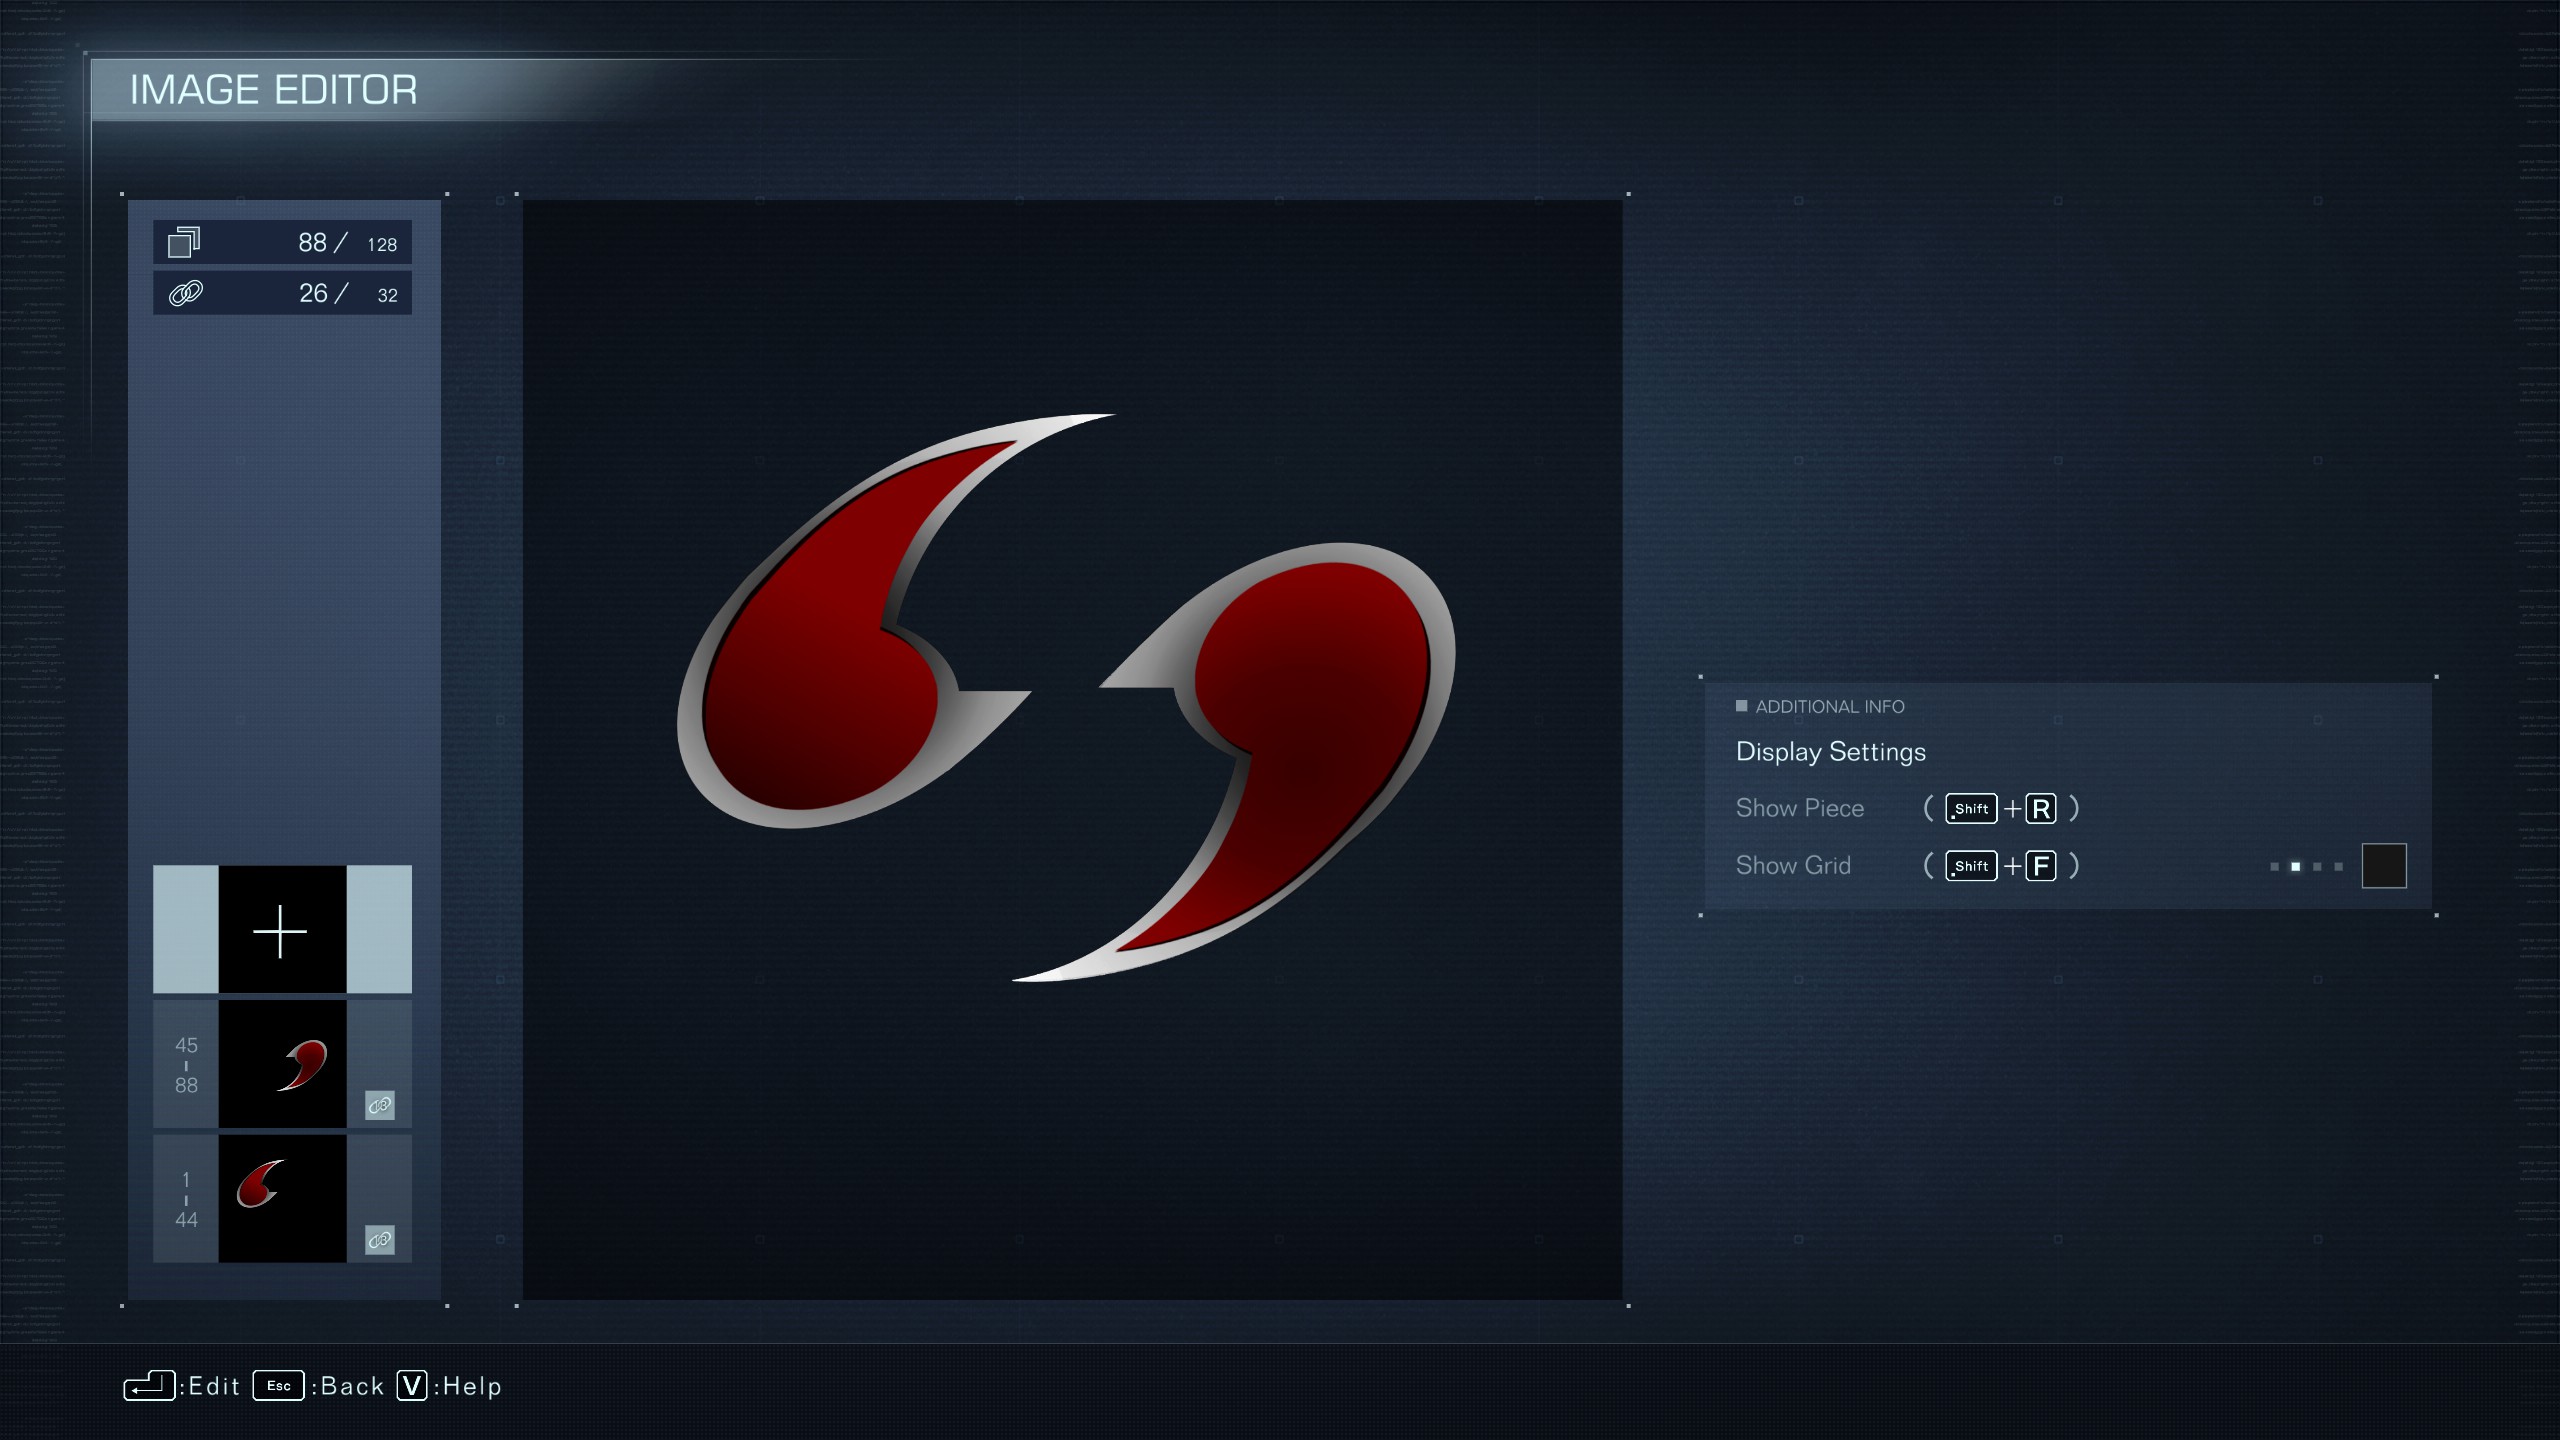Click link icon on layer group 45-88
Image resolution: width=2560 pixels, height=1440 pixels.
tap(379, 1105)
